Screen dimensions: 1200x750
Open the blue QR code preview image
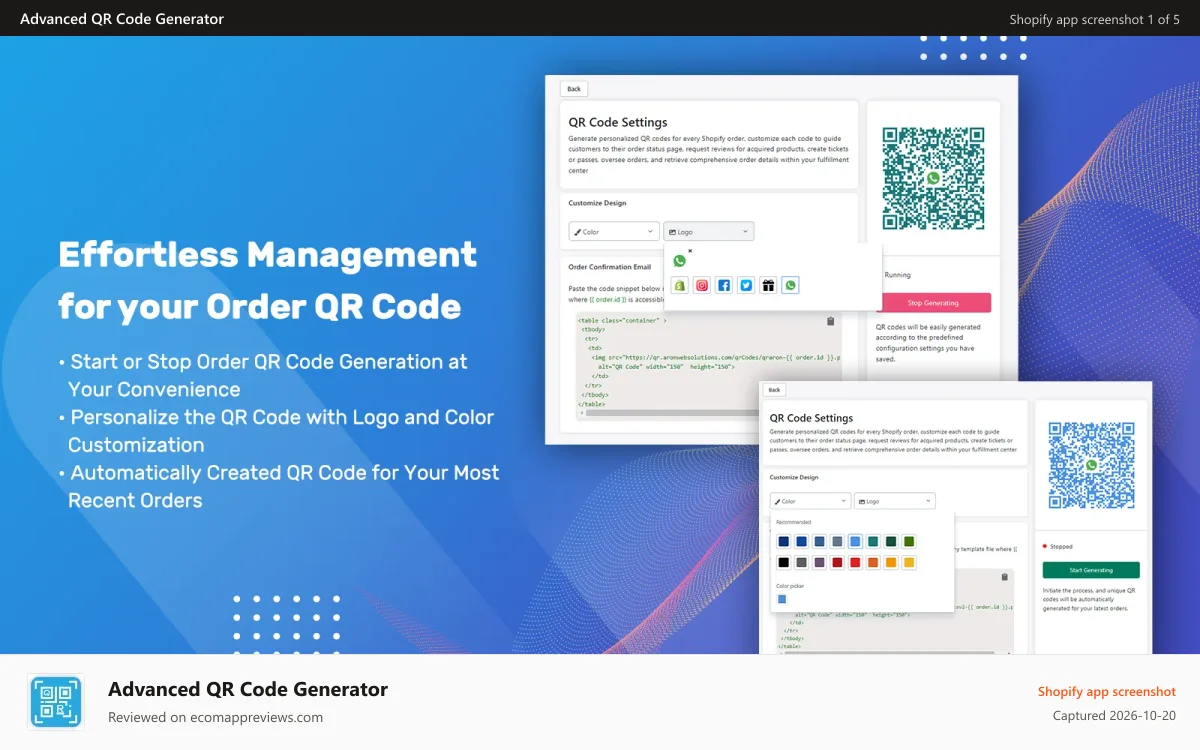point(1091,464)
